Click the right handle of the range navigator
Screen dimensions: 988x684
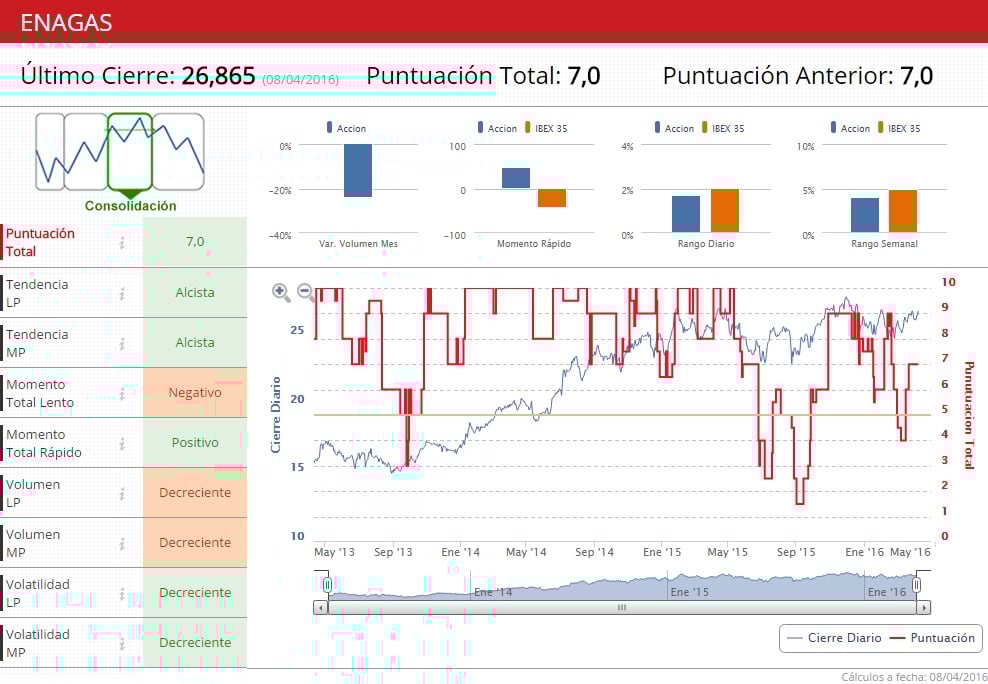[x=917, y=585]
